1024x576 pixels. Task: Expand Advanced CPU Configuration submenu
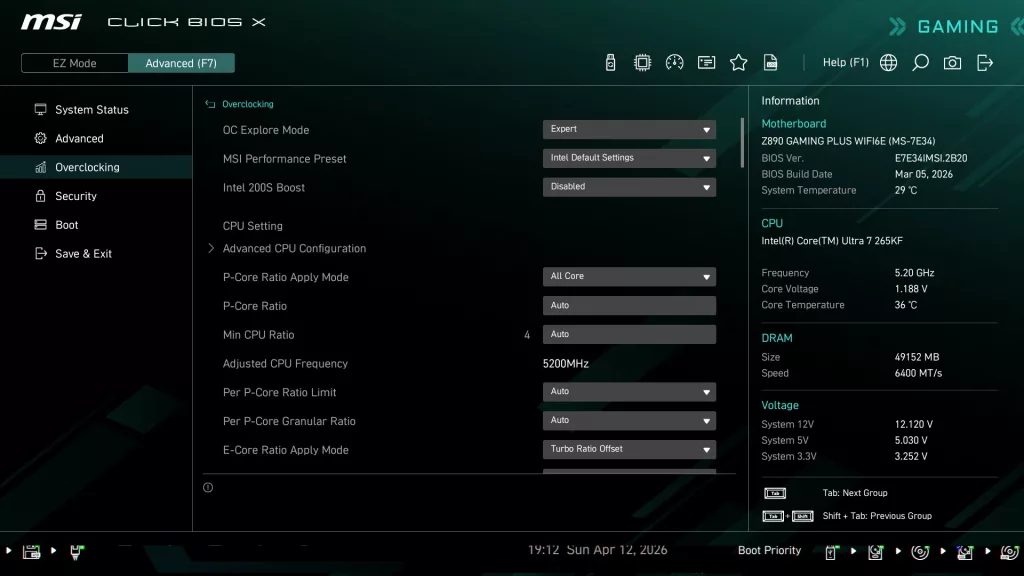coord(294,248)
